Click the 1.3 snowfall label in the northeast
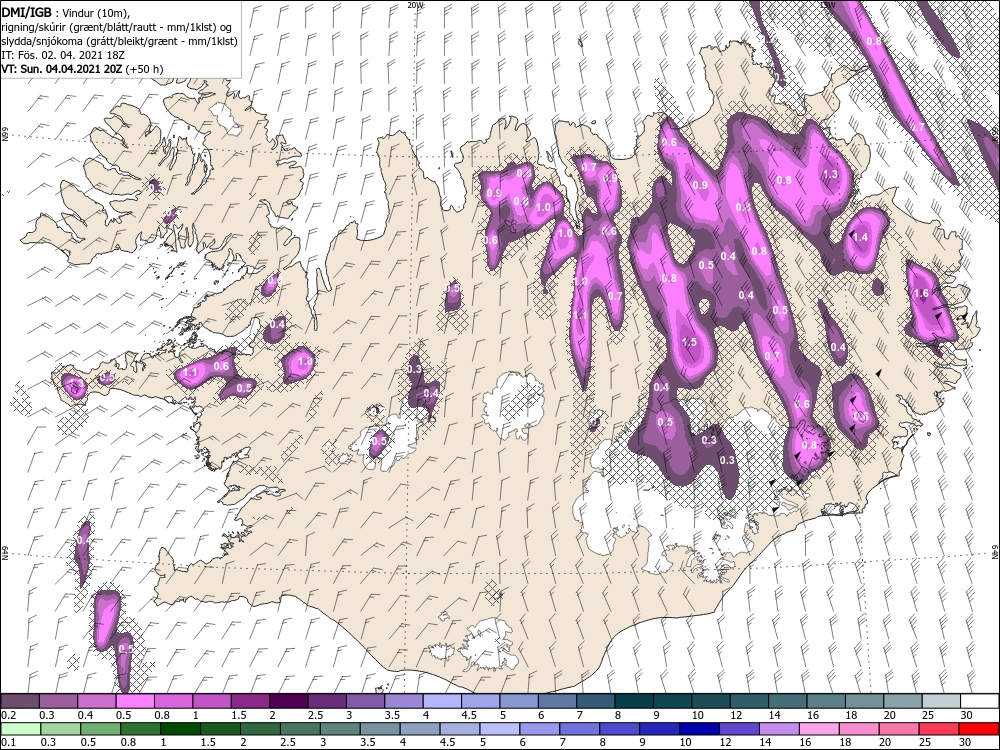 click(830, 174)
